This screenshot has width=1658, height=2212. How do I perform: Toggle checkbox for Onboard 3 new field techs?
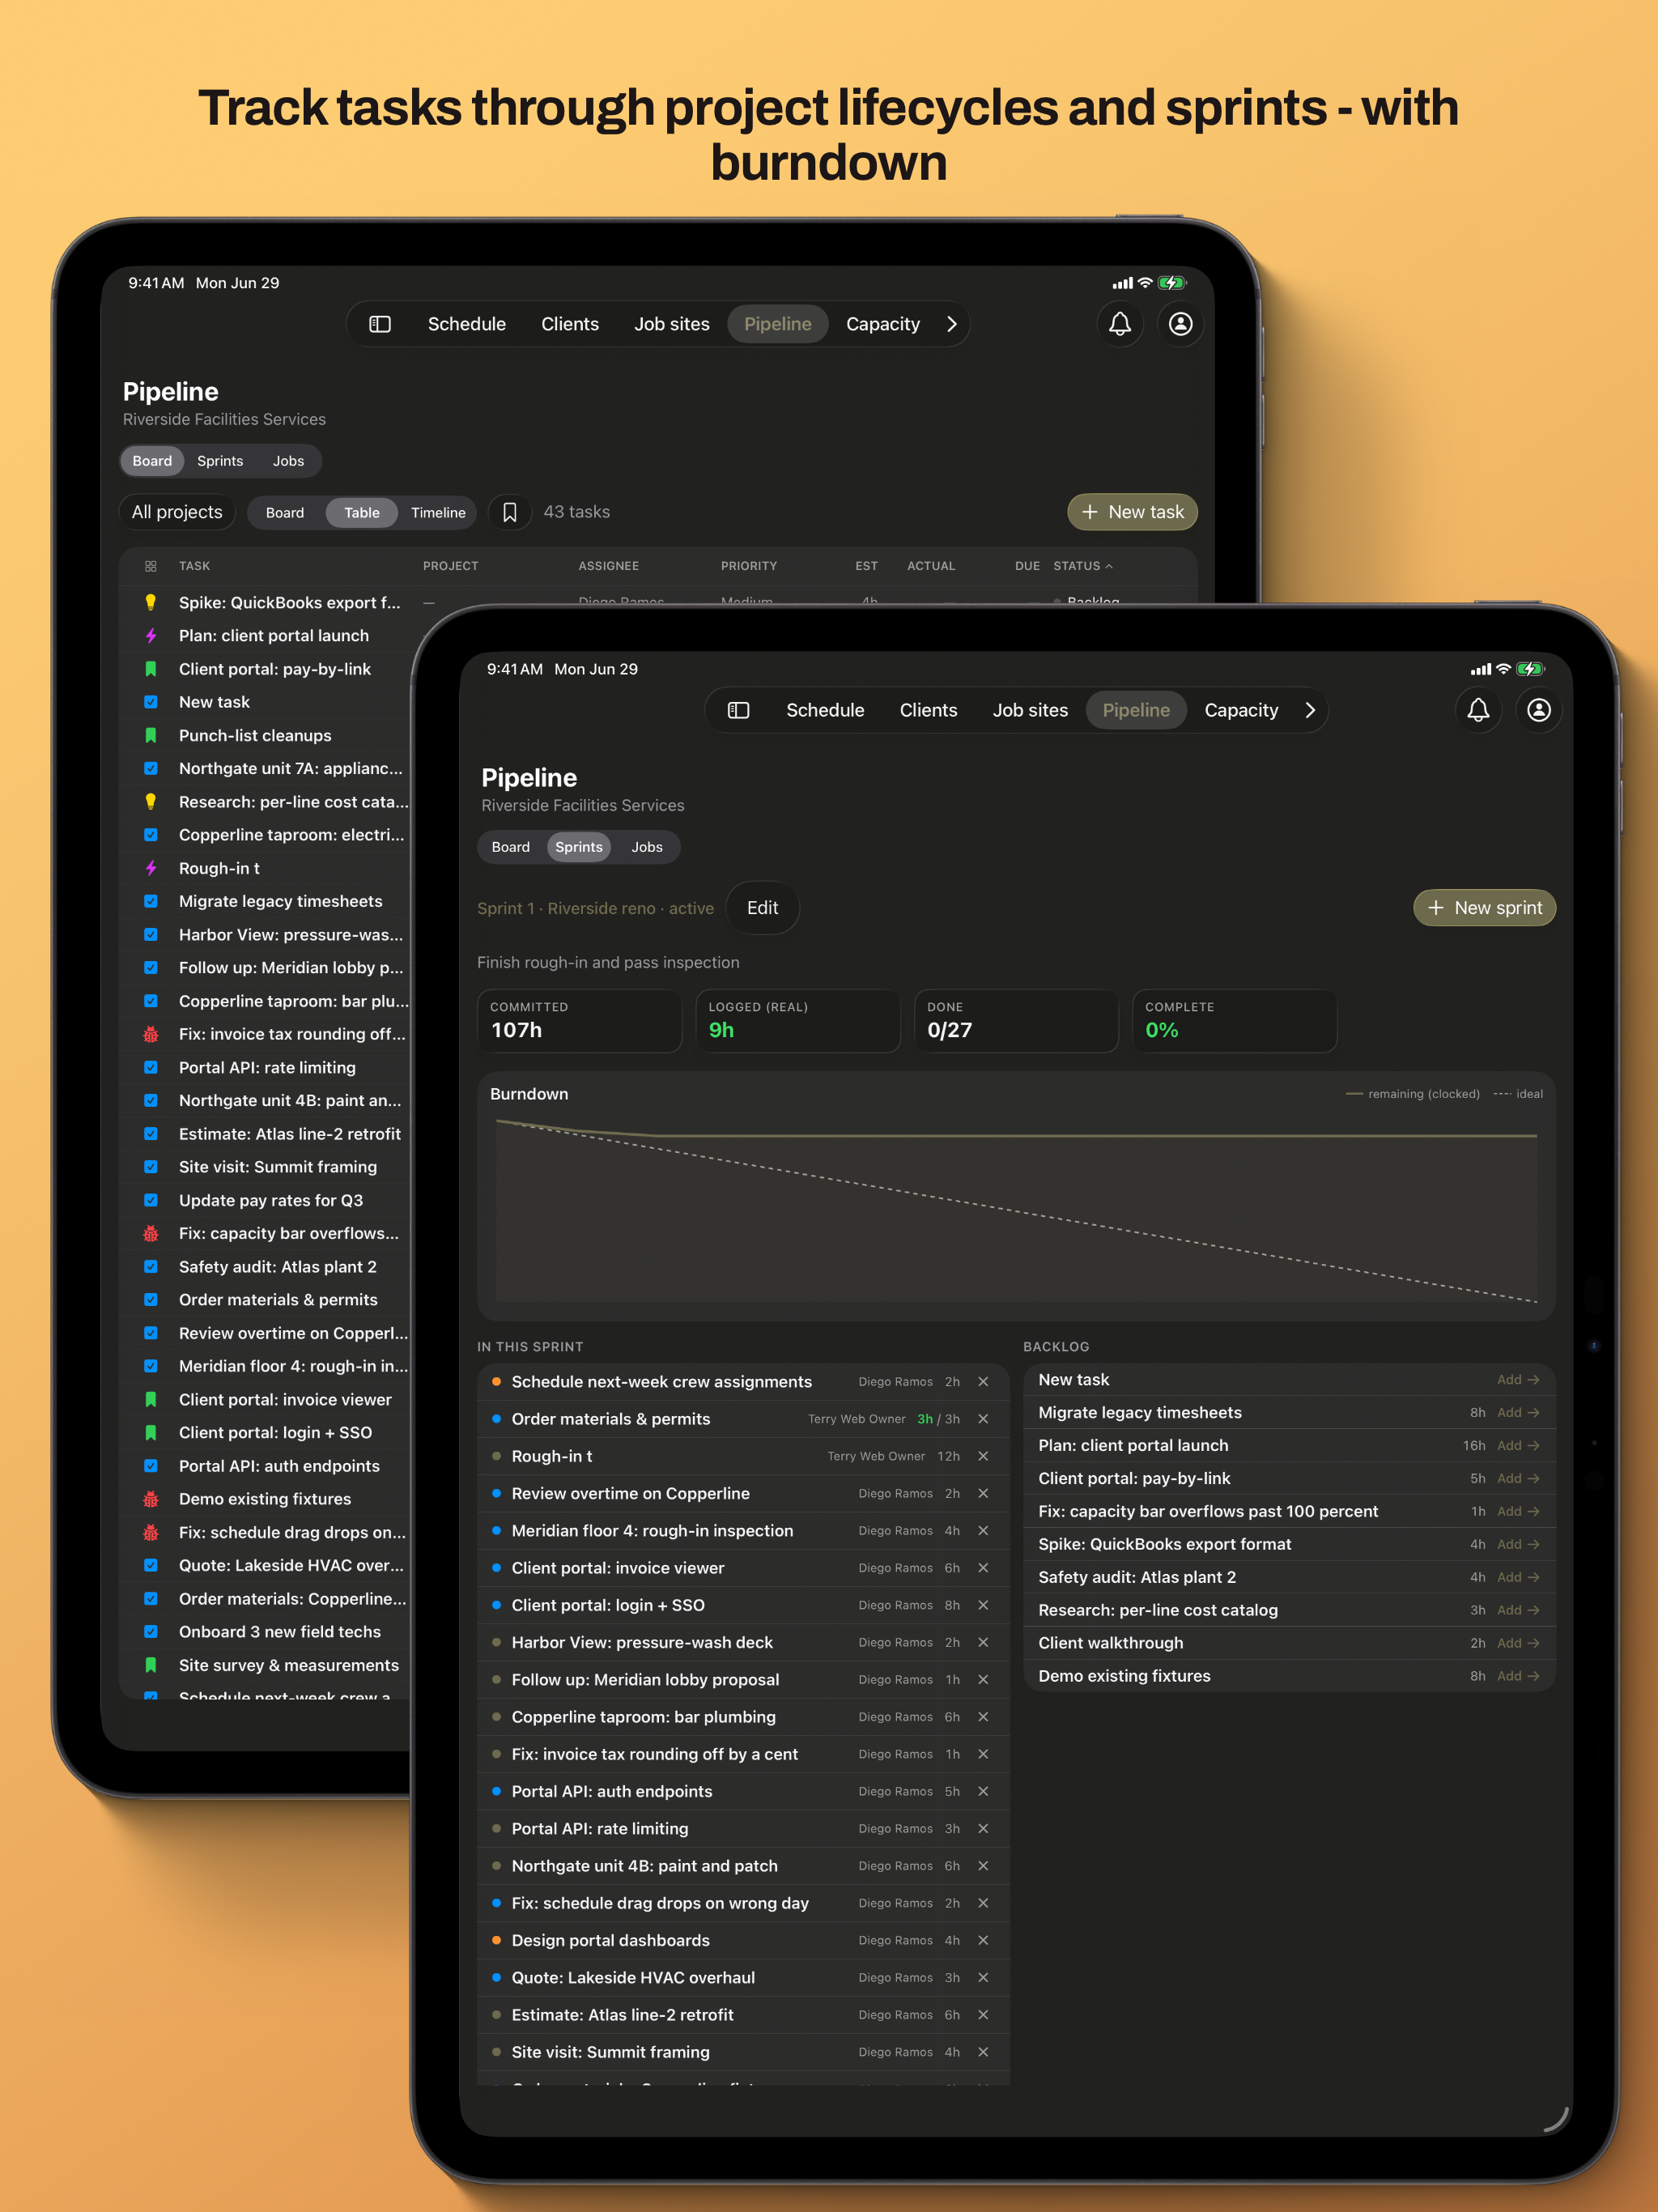(151, 1632)
